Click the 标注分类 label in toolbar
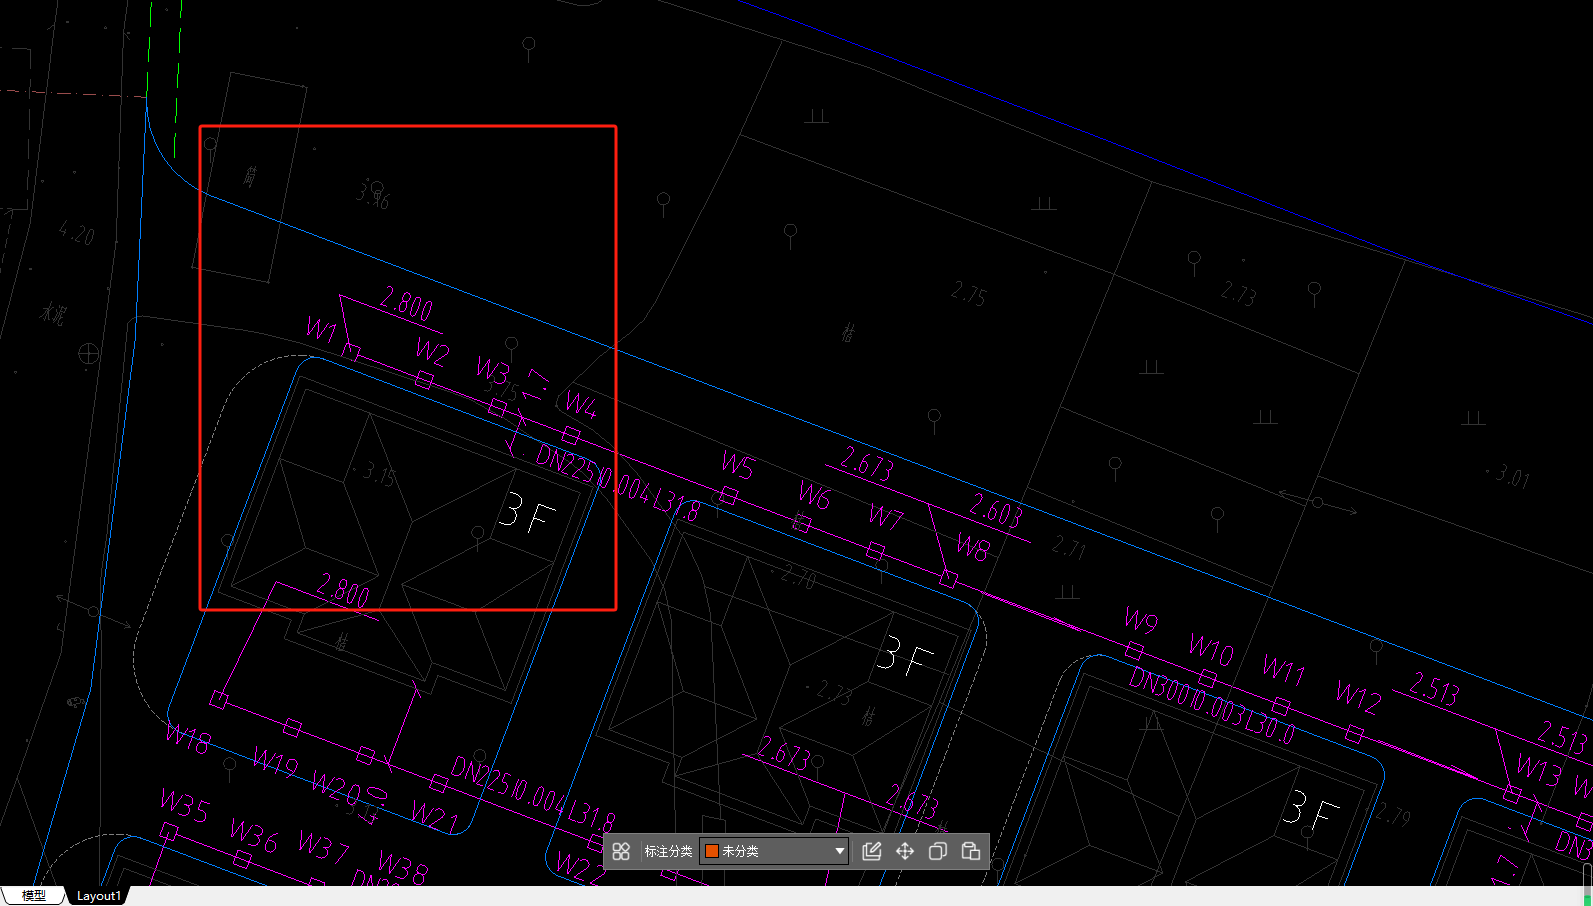The width and height of the screenshot is (1593, 906). pos(668,851)
